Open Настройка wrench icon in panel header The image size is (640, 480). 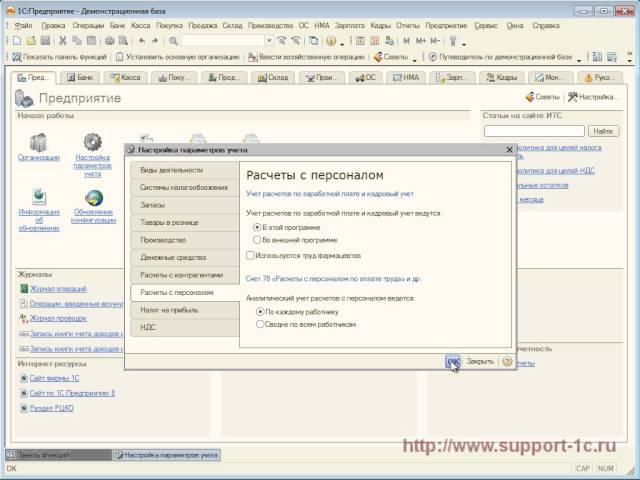(x=572, y=97)
